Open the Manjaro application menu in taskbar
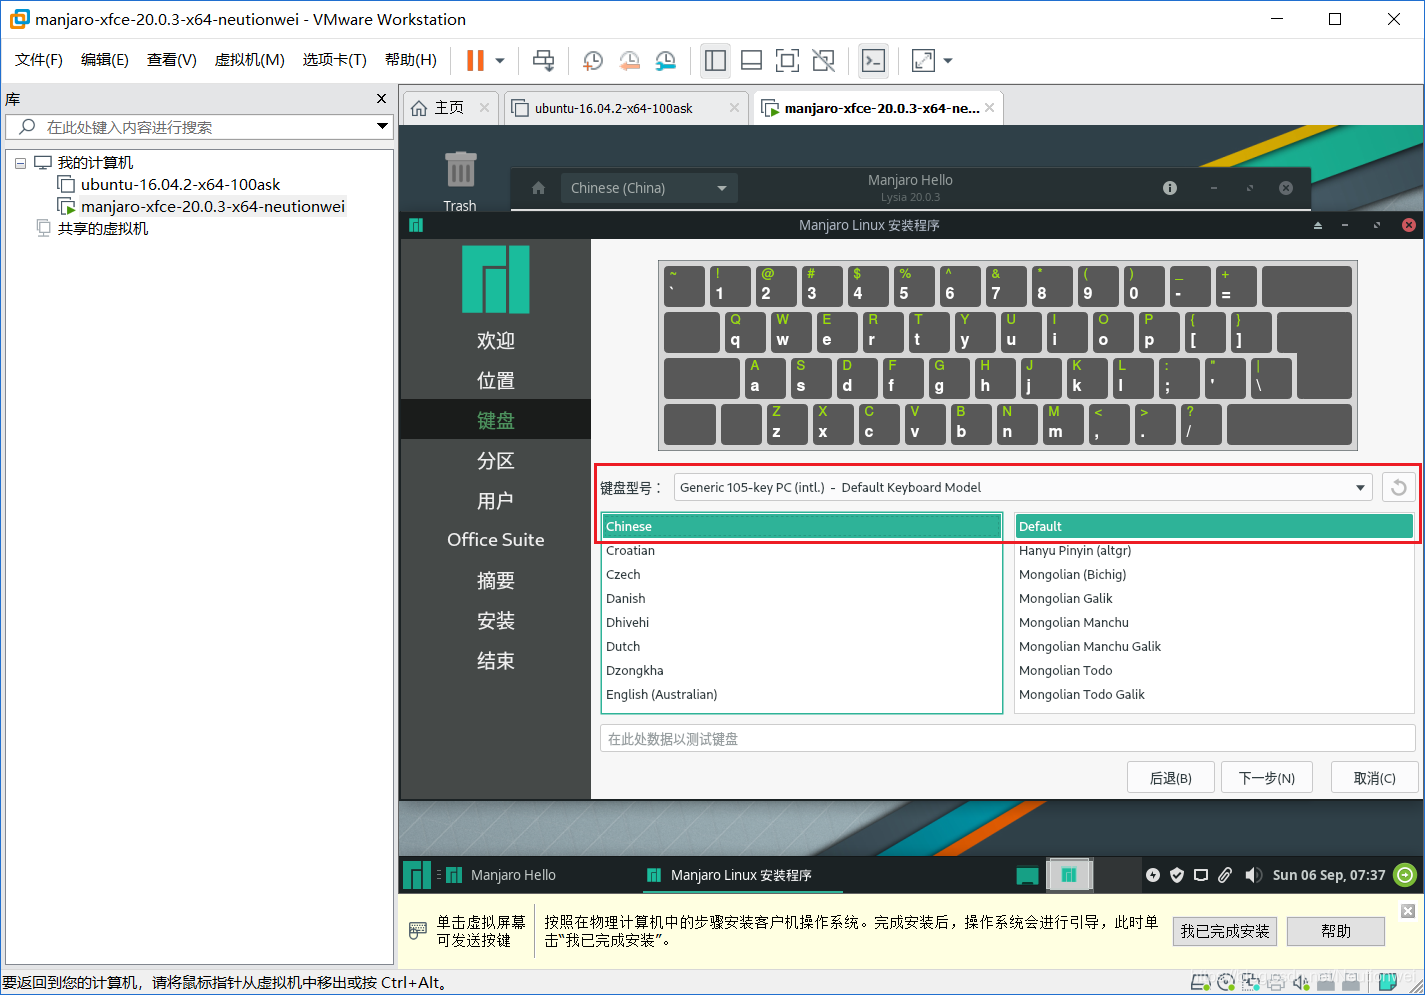The height and width of the screenshot is (995, 1425). [x=416, y=875]
